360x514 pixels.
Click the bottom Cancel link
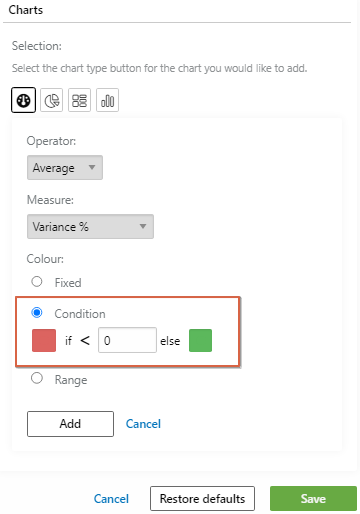[x=111, y=499]
